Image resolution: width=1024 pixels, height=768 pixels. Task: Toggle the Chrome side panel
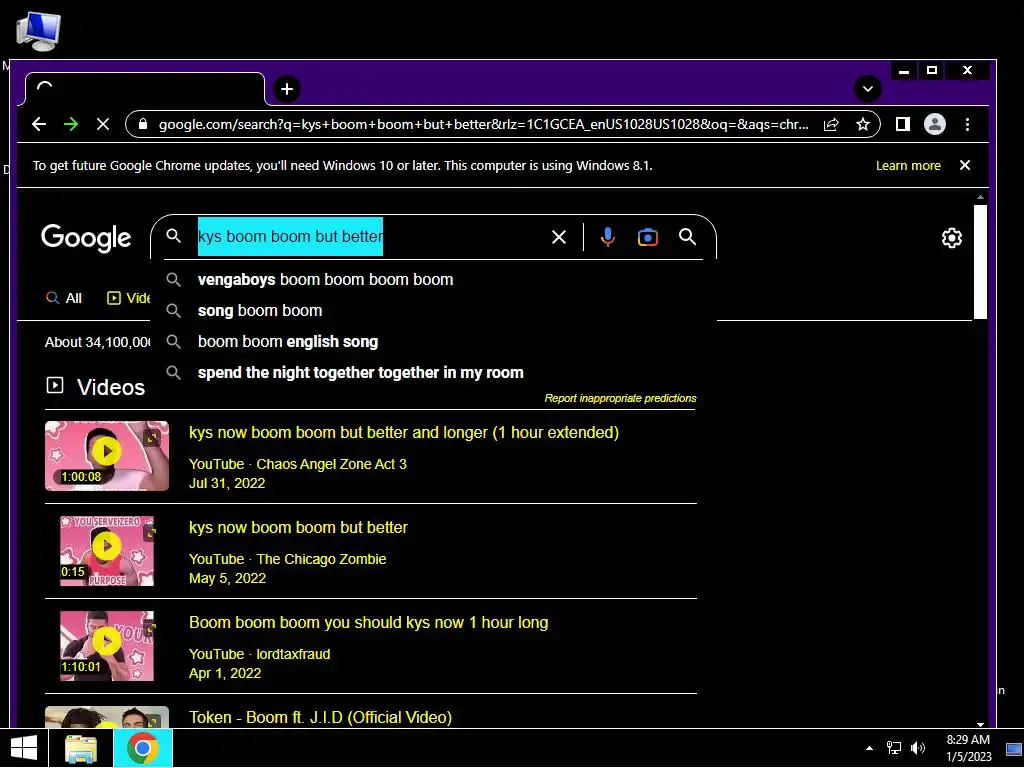(x=903, y=124)
